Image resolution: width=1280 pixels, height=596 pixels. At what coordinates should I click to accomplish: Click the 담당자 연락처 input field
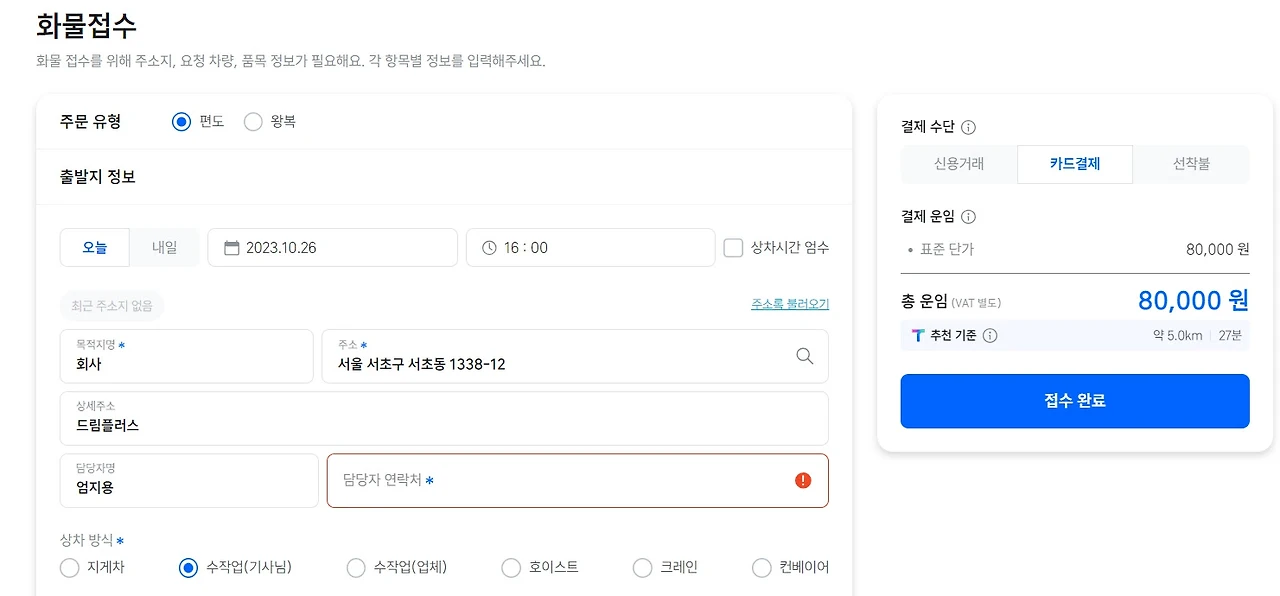[x=560, y=481]
